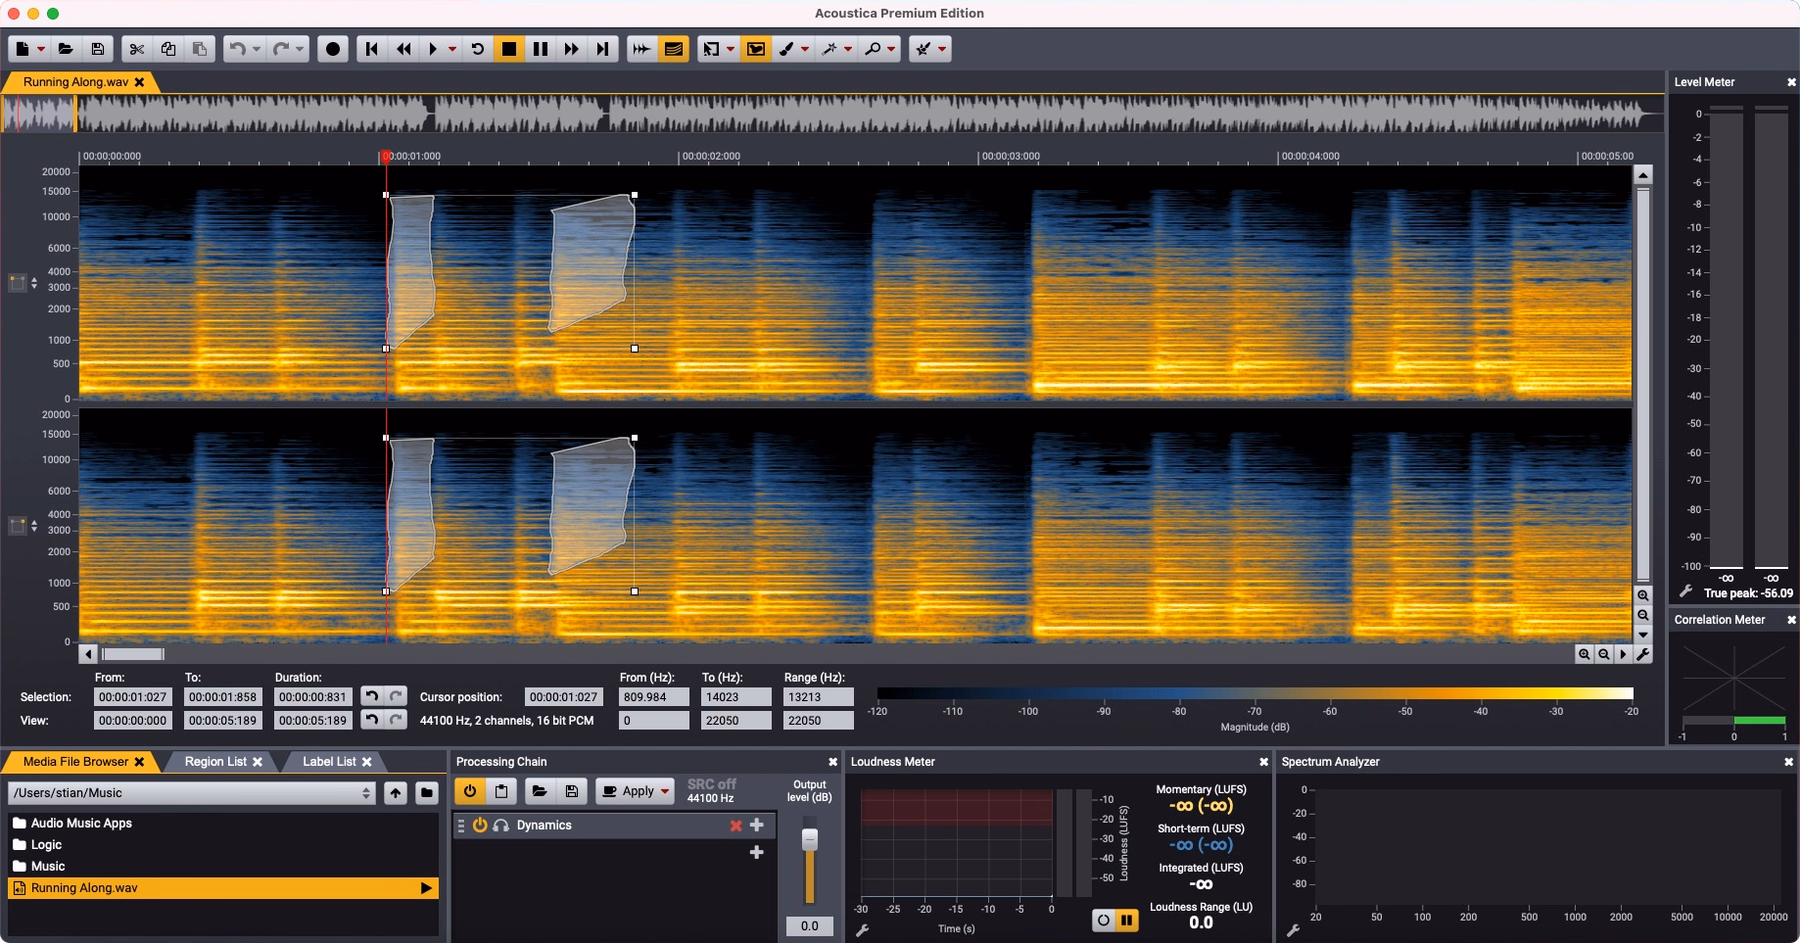Save file with the floppy disk icon

tap(97, 49)
